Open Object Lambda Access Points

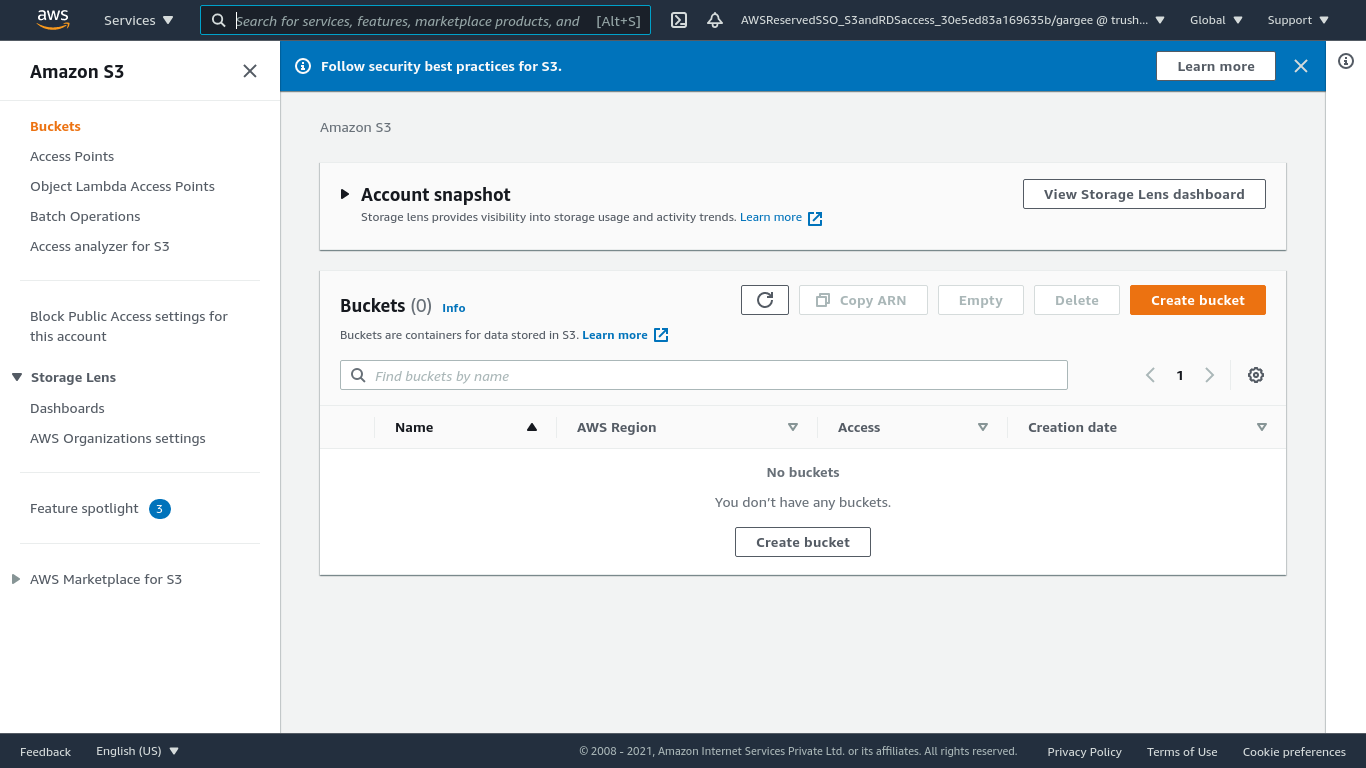pyautogui.click(x=122, y=186)
